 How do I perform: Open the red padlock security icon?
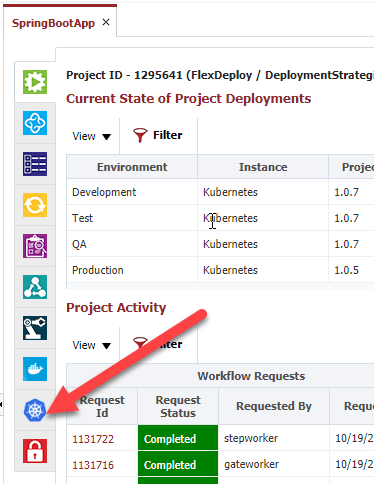tap(35, 451)
